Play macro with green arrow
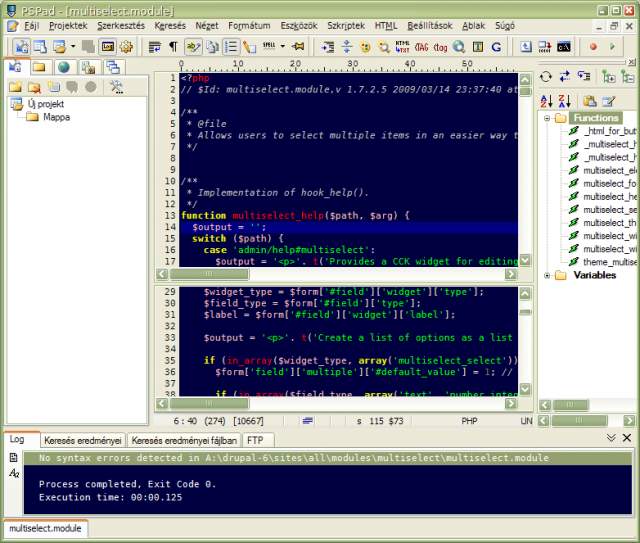 (x=612, y=47)
